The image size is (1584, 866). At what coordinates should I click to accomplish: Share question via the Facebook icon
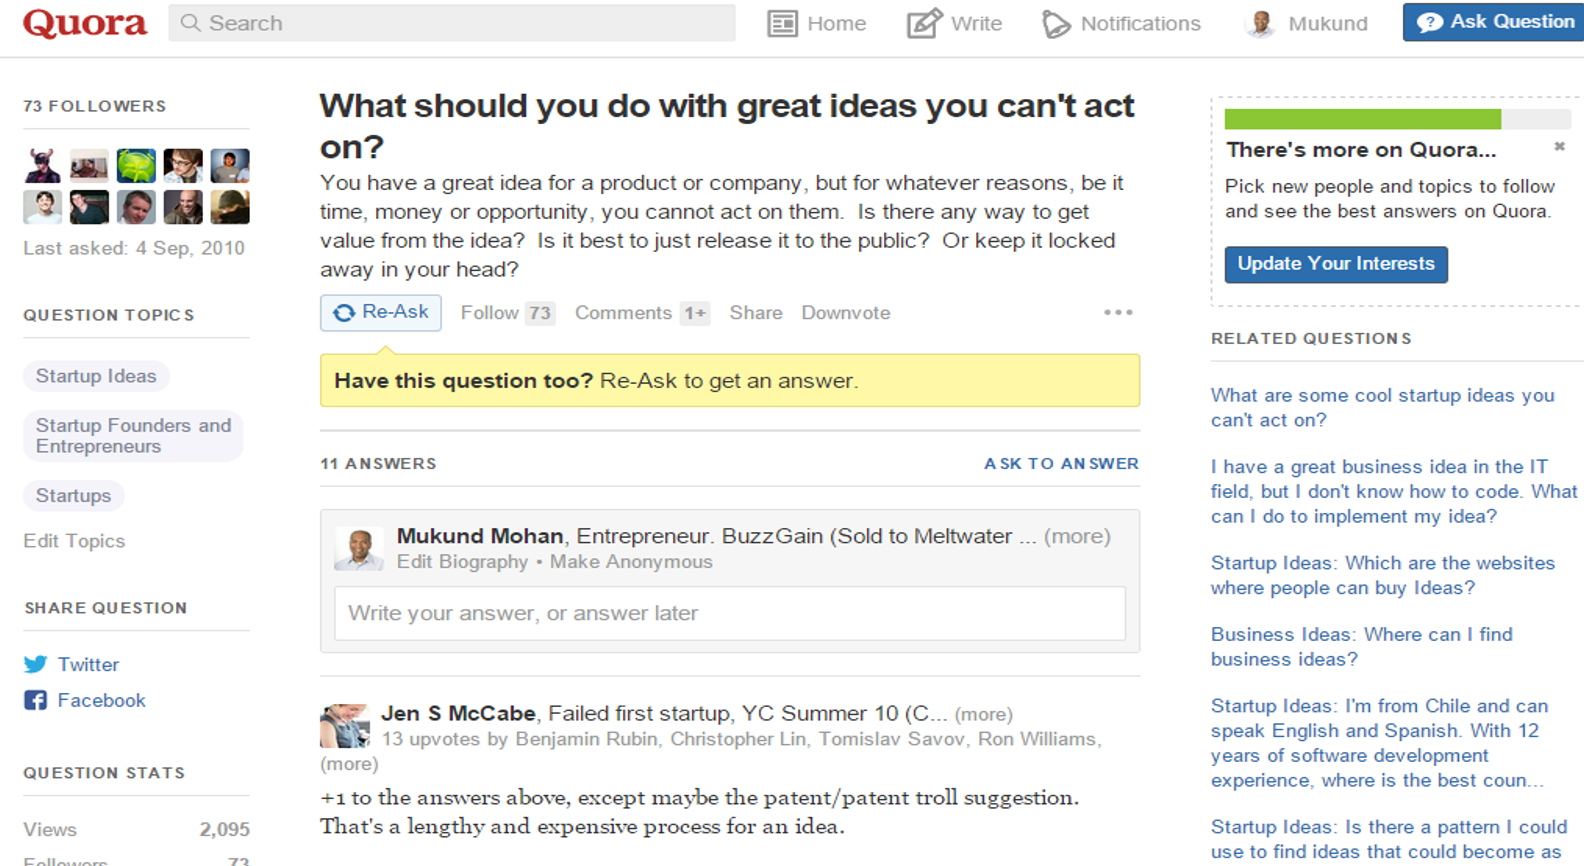click(35, 701)
